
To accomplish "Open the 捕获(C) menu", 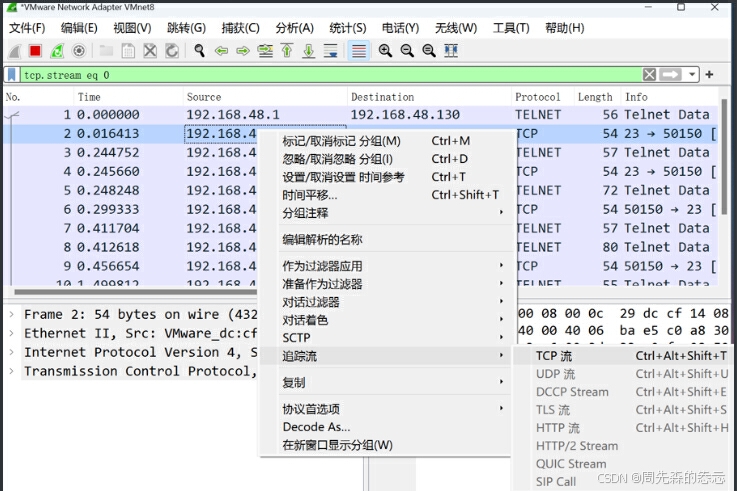I will tap(240, 28).
